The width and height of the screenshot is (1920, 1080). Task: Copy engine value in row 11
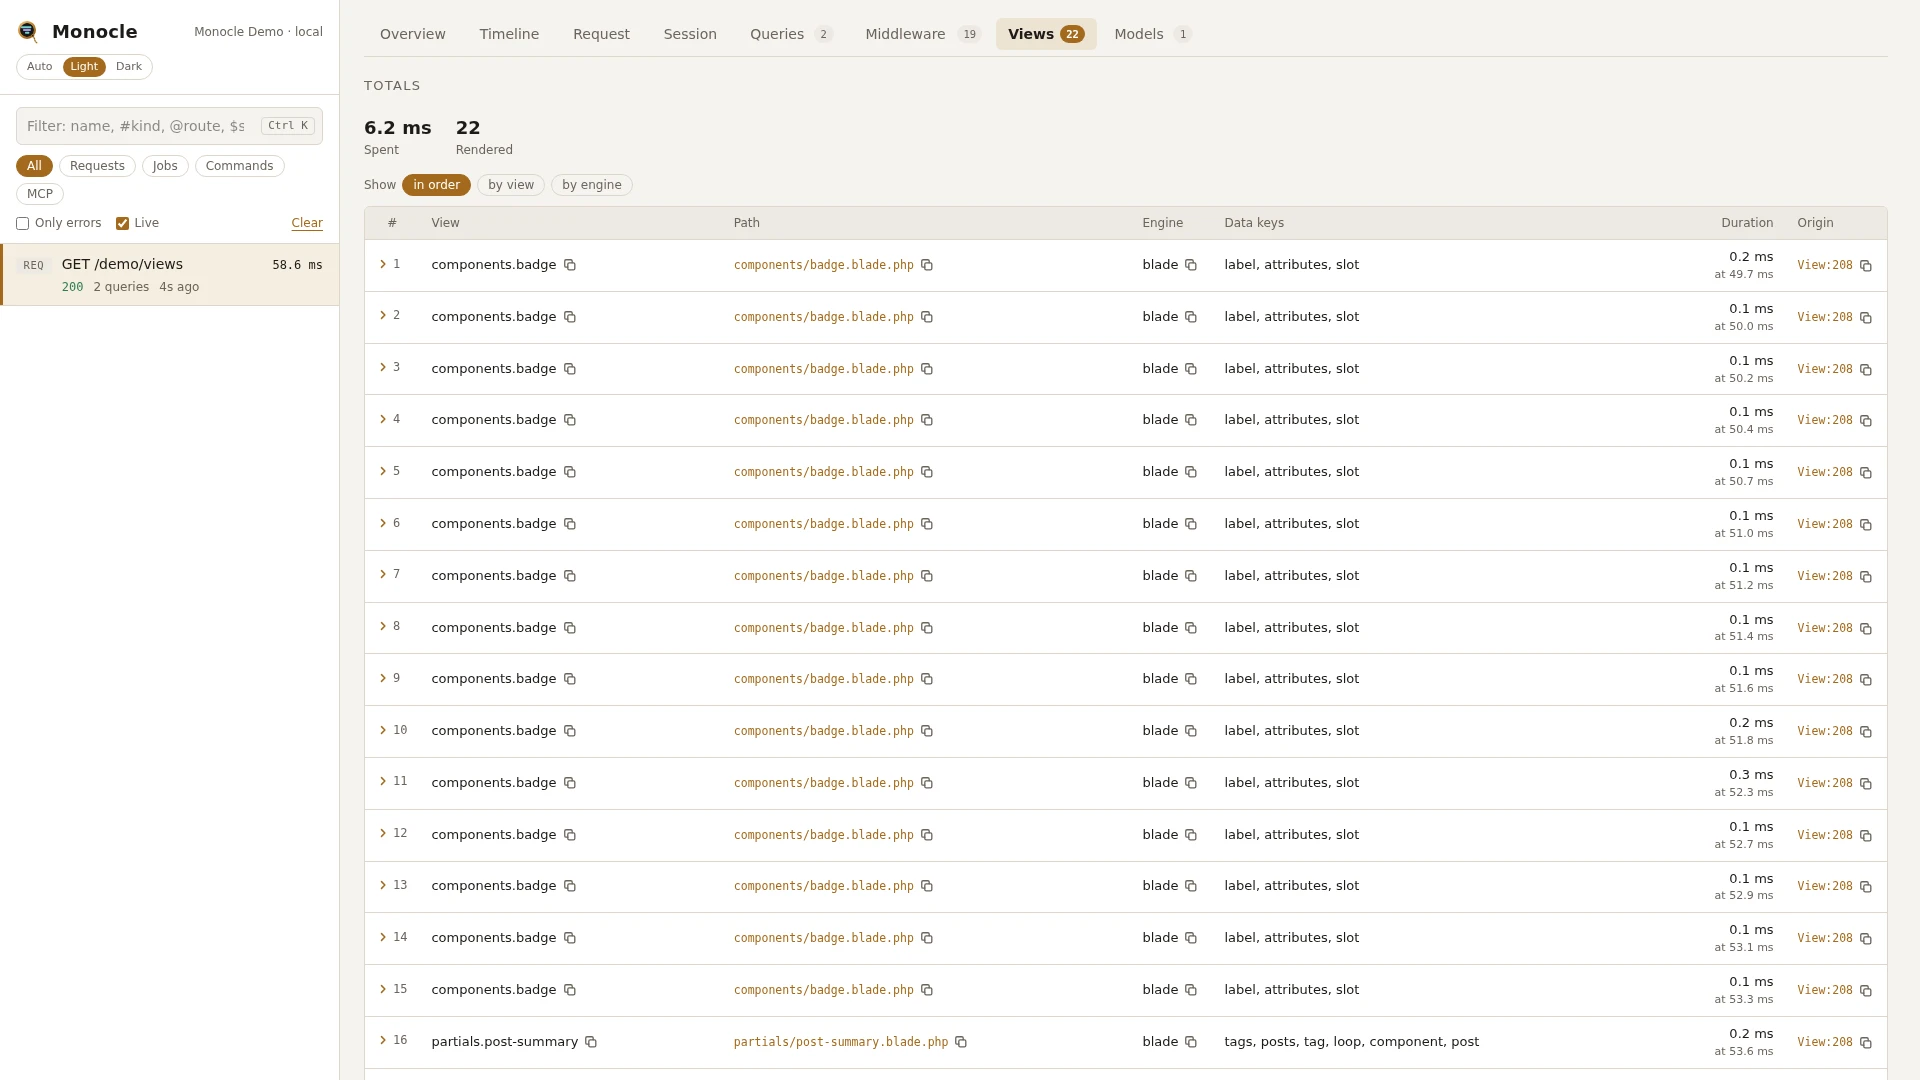point(1191,783)
